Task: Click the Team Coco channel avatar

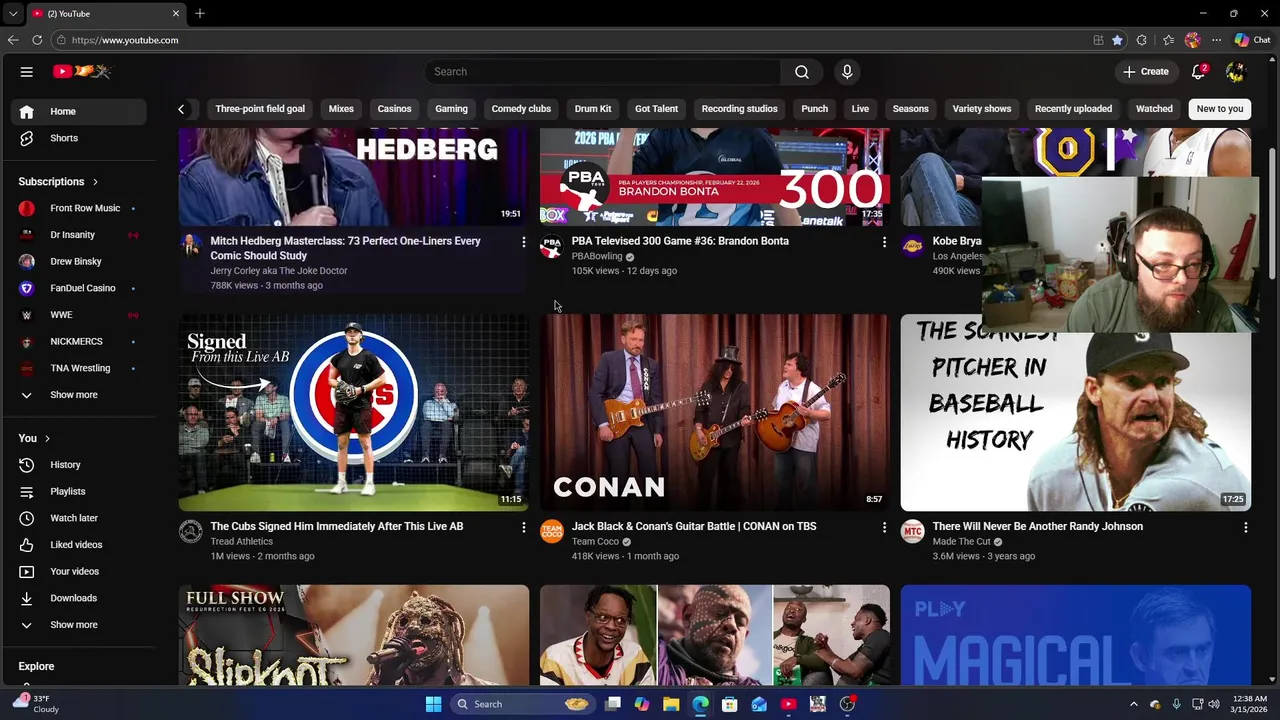Action: 552,531
